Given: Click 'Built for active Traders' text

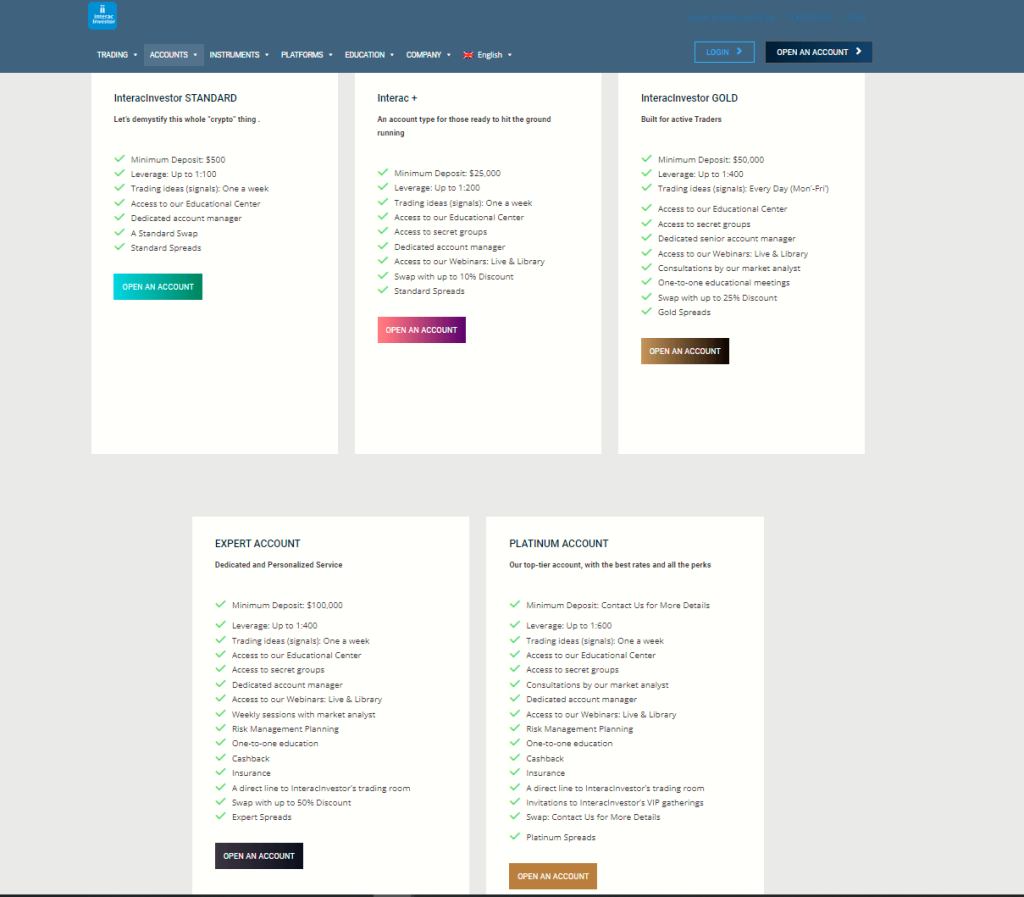Looking at the screenshot, I should pyautogui.click(x=681, y=119).
